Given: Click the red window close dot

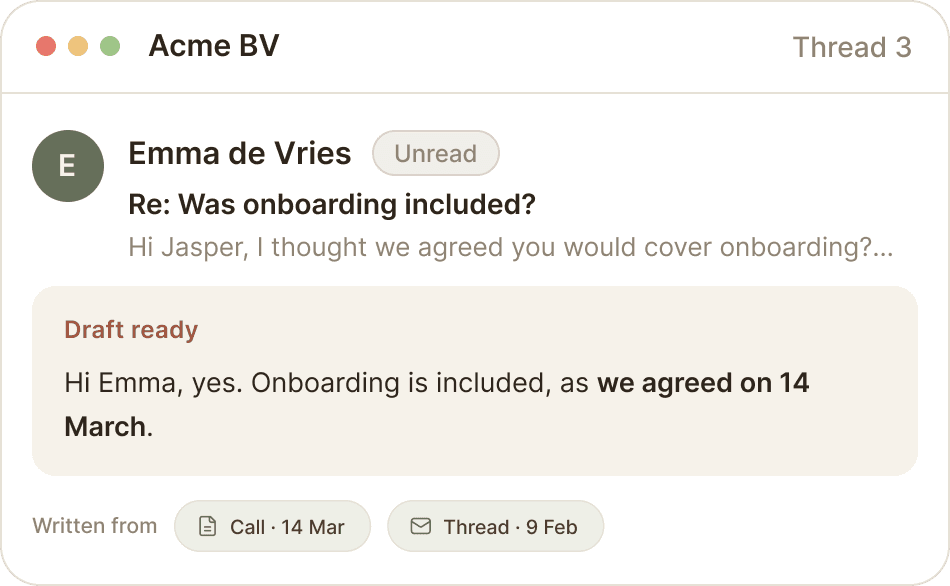Looking at the screenshot, I should [46, 46].
